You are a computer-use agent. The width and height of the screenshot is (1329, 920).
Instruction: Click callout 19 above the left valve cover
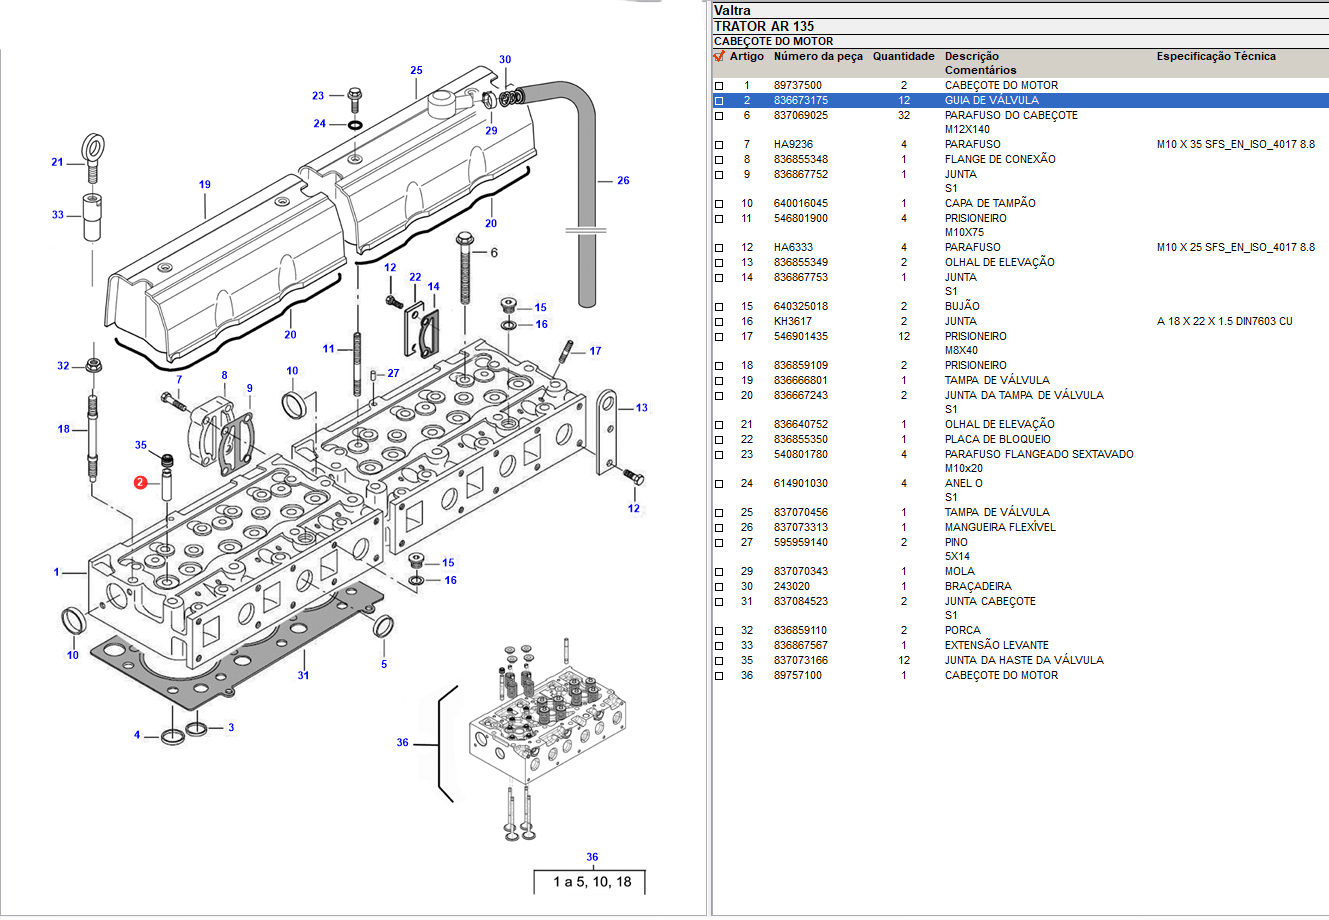tap(205, 185)
